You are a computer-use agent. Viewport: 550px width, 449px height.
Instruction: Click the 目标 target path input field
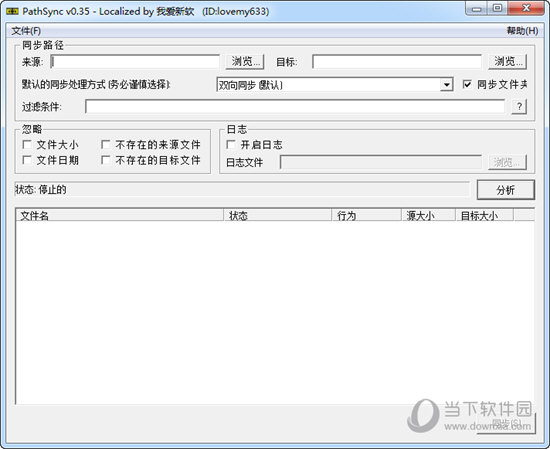click(397, 62)
